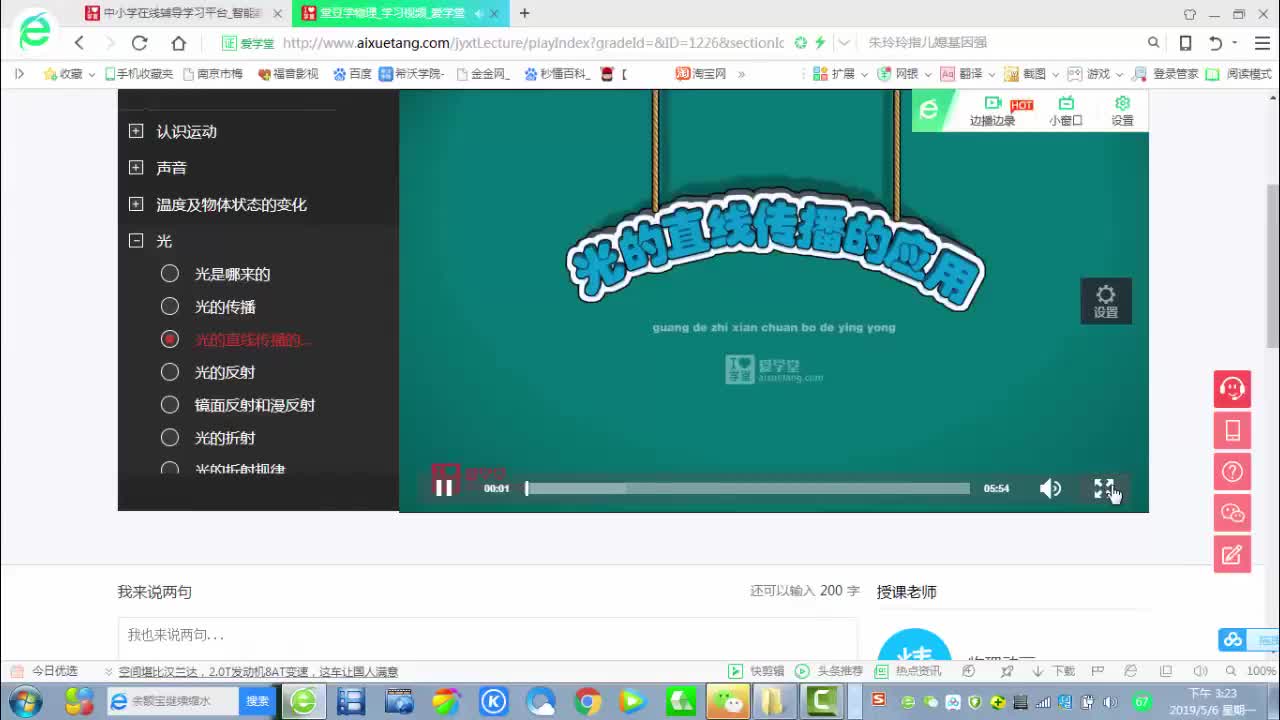Image resolution: width=1280 pixels, height=720 pixels.
Task: Open the customer service headset icon
Action: click(1232, 389)
